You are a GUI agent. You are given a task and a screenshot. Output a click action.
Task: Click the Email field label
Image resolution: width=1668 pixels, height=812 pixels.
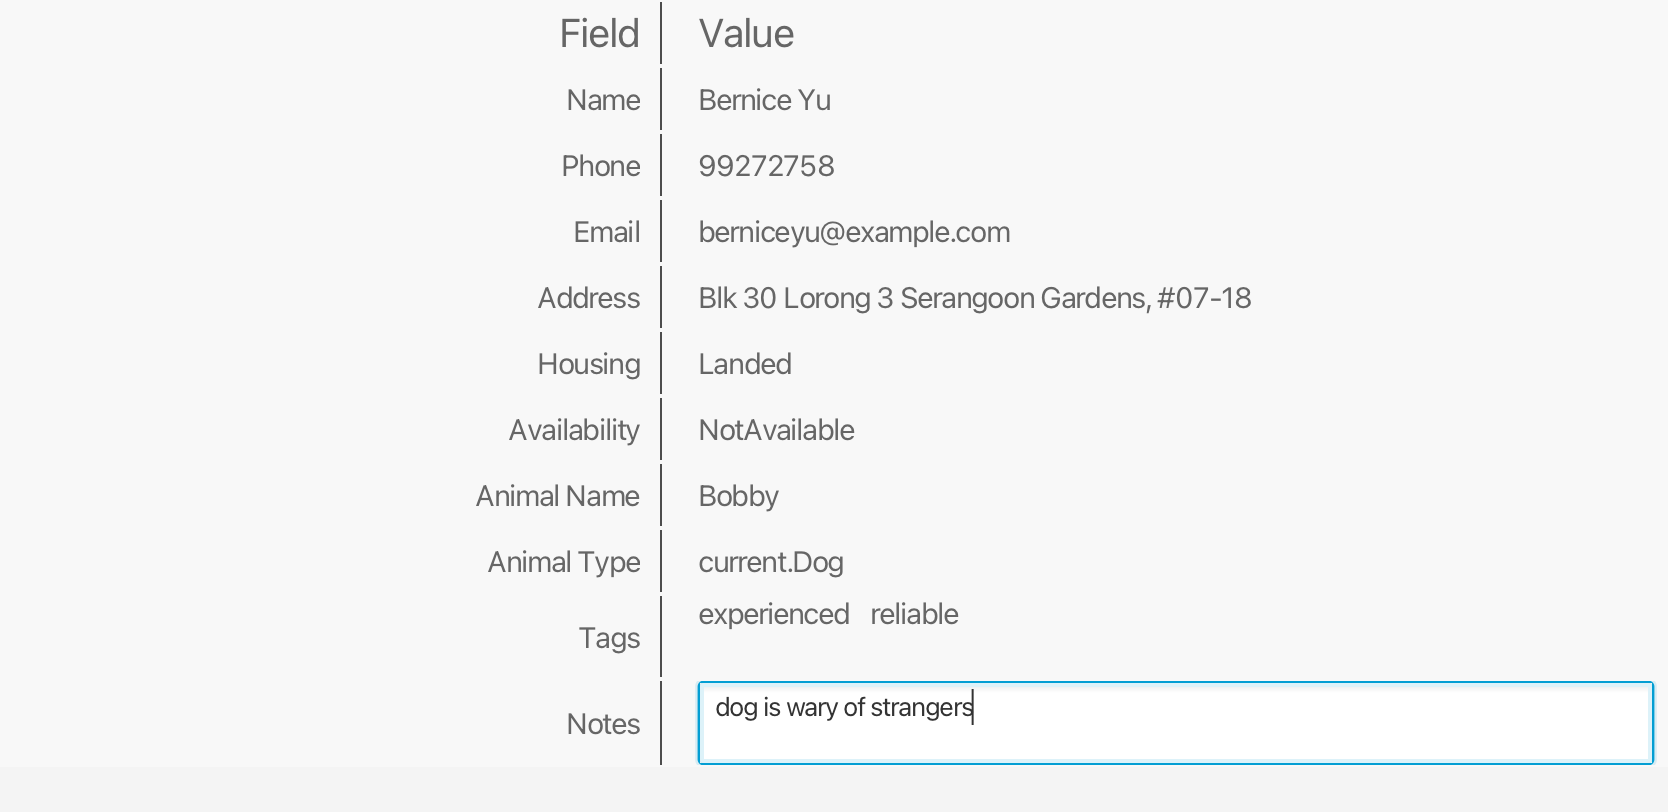pyautogui.click(x=606, y=232)
